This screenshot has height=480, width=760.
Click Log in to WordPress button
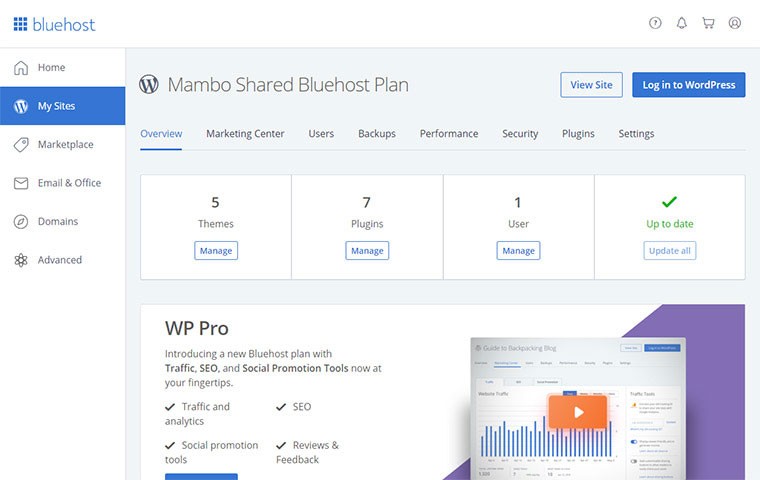click(688, 85)
